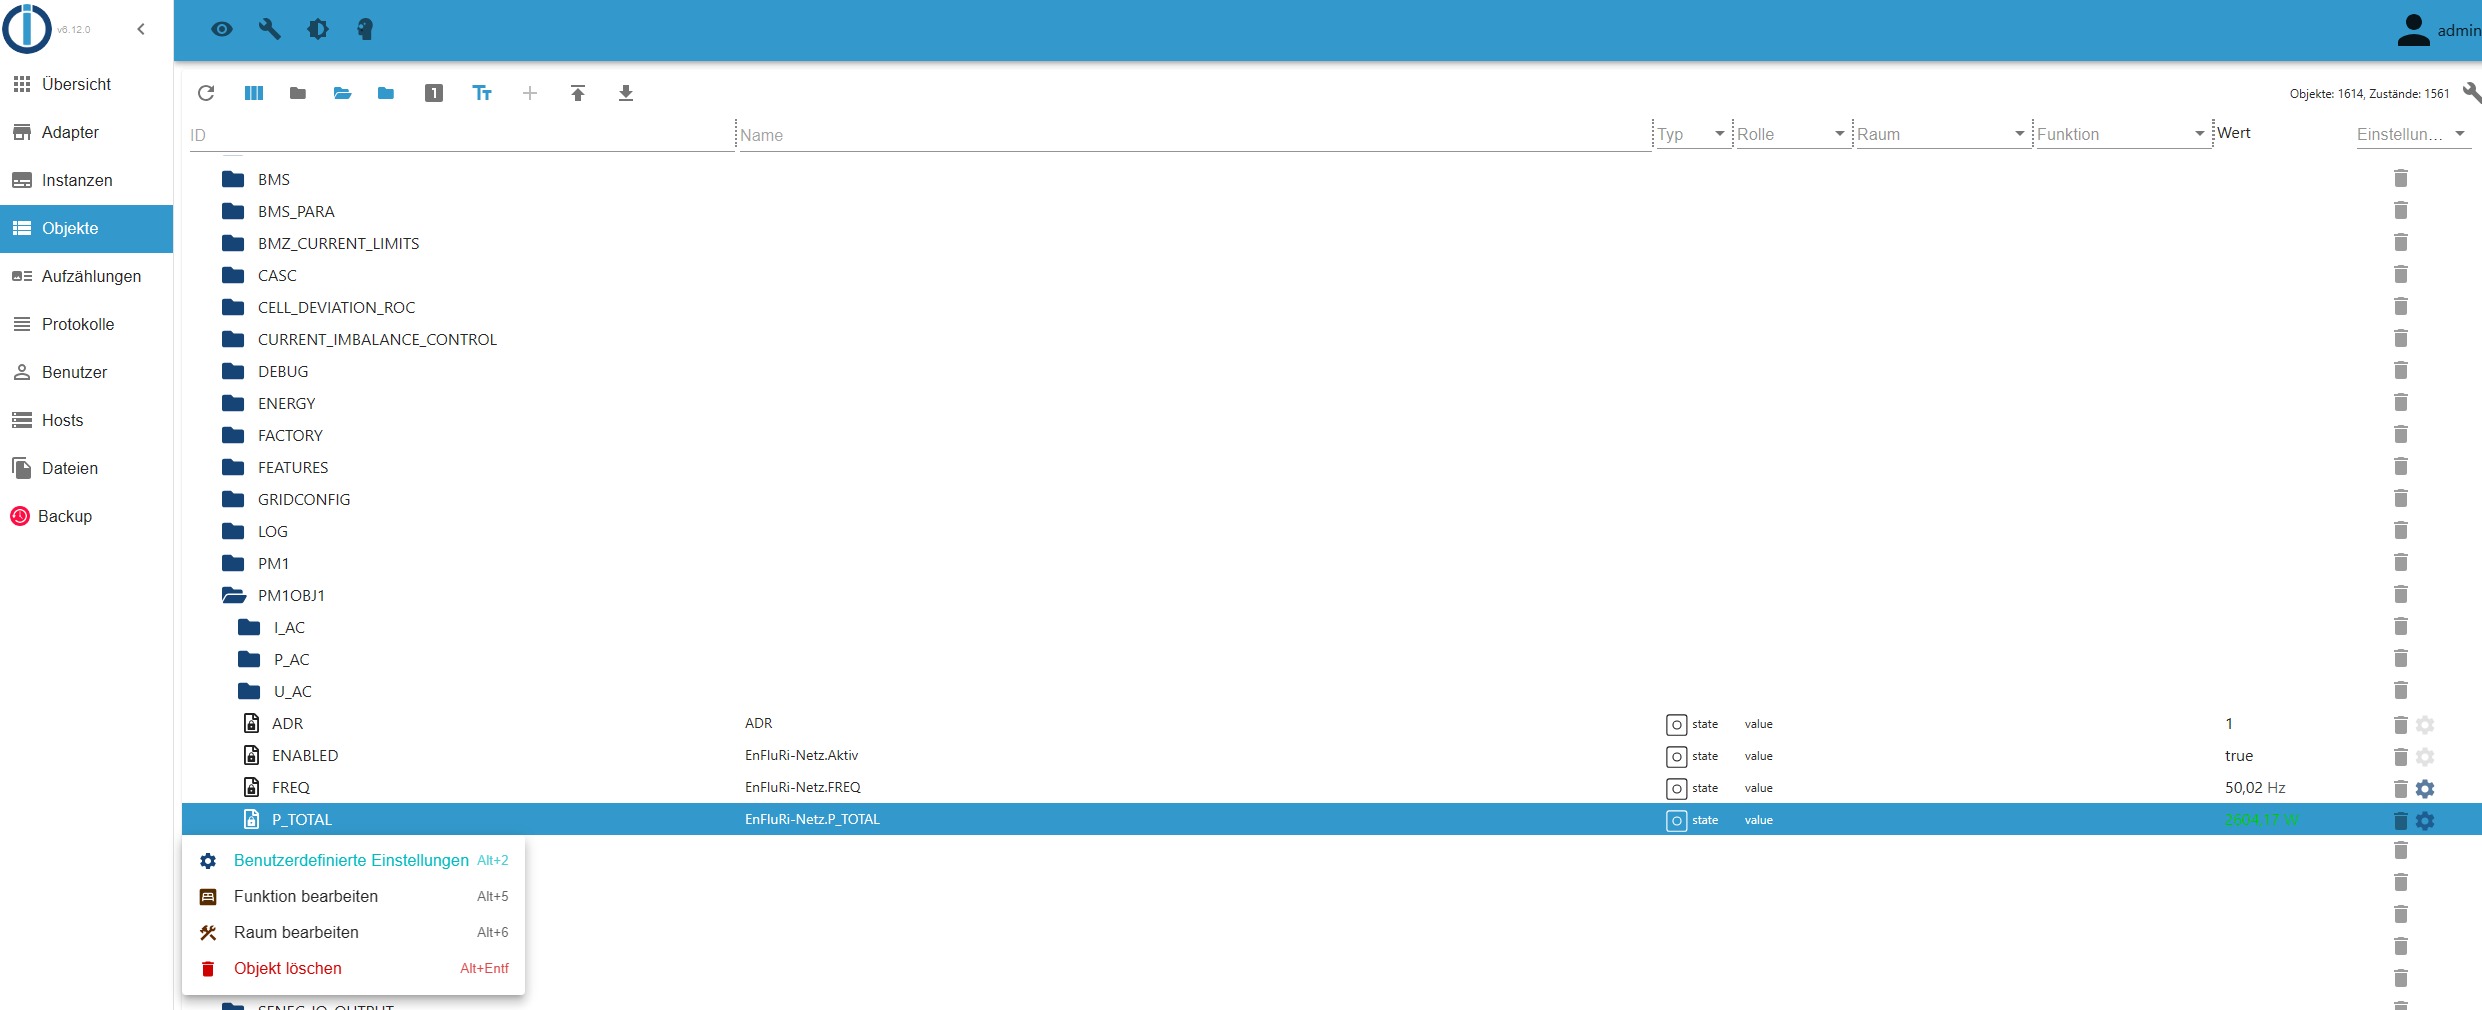The width and height of the screenshot is (2482, 1010).
Task: Toggle the eye icon in top bar
Action: 222,29
